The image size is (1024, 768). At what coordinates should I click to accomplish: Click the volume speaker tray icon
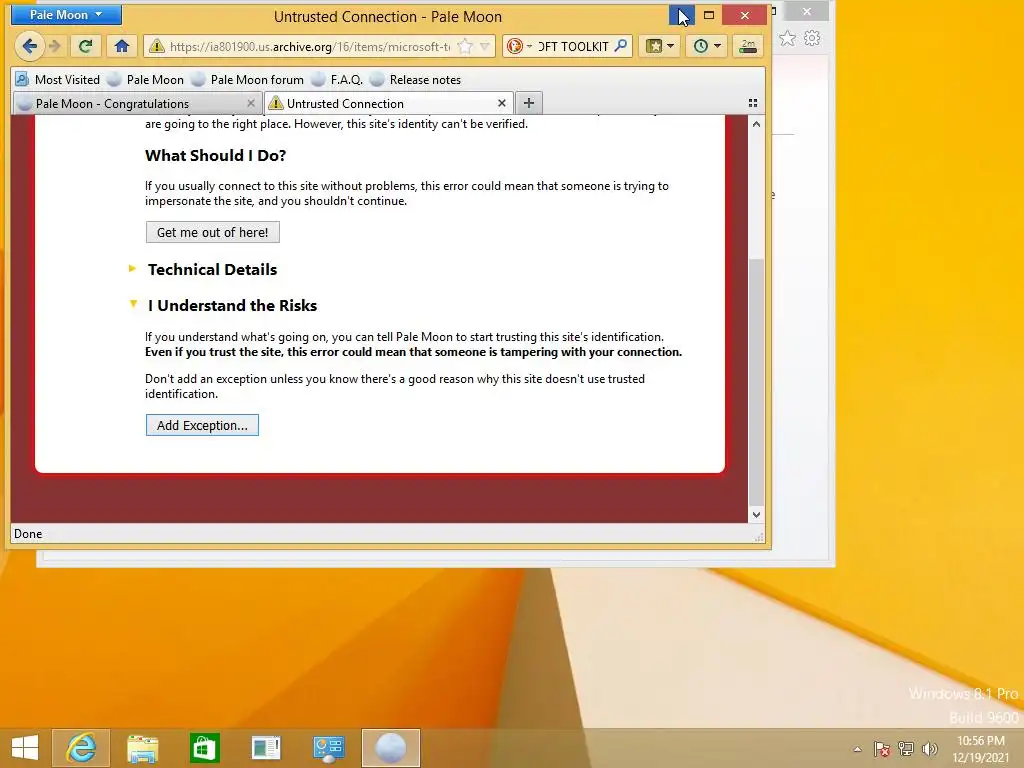929,749
